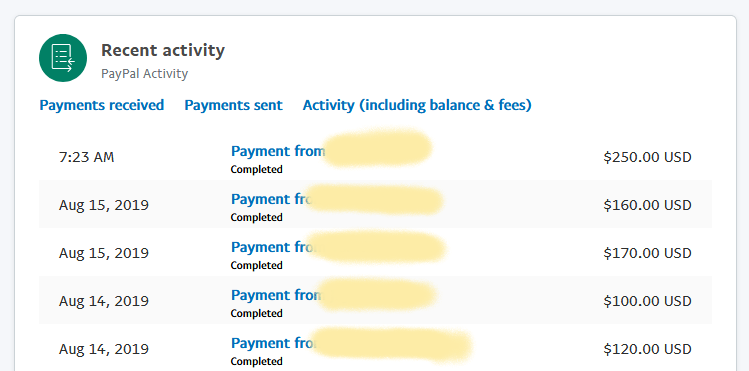
Task: Click Completed status of the $120.00 payment
Action: pyautogui.click(x=257, y=361)
